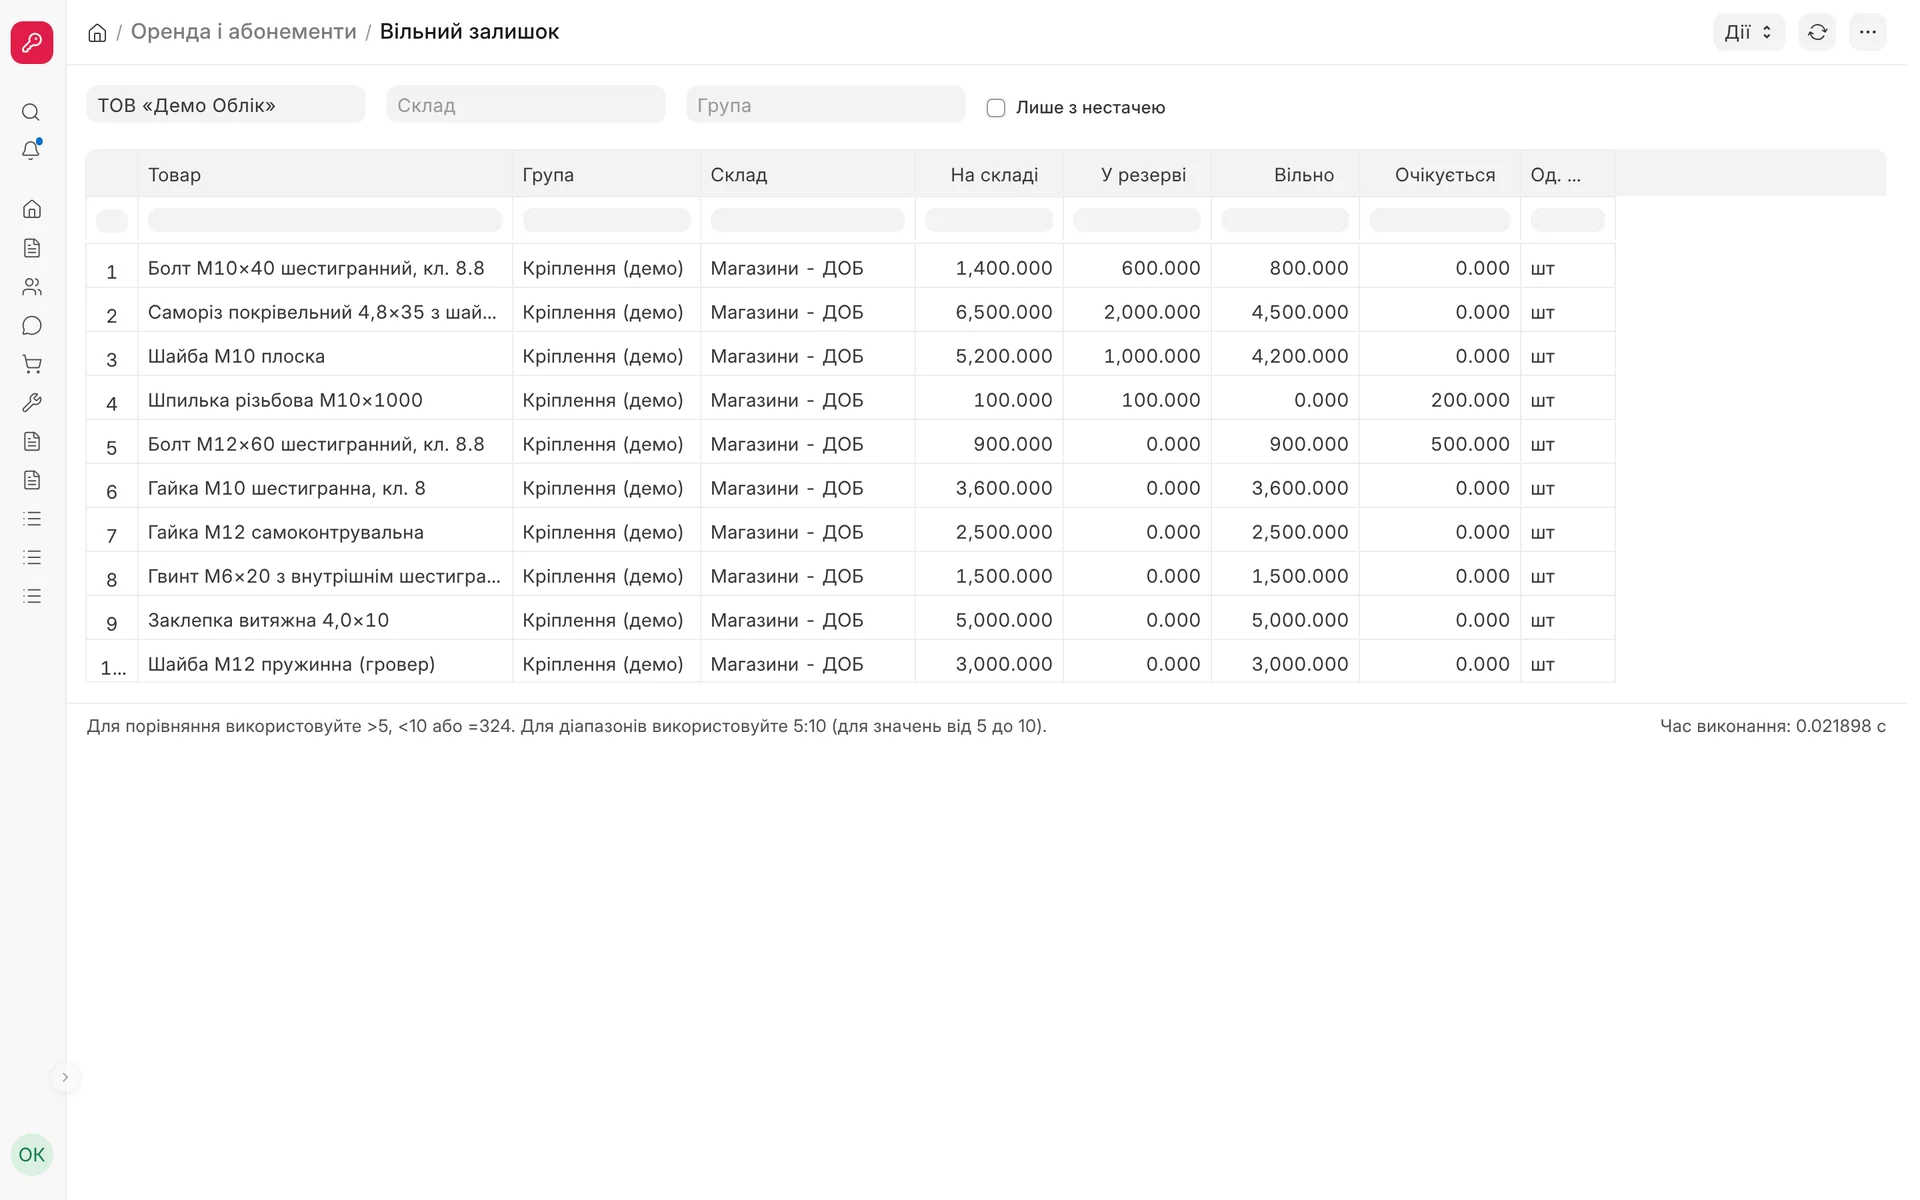Click the 'Товар' column filter box
The width and height of the screenshot is (1920, 1200).
(325, 220)
